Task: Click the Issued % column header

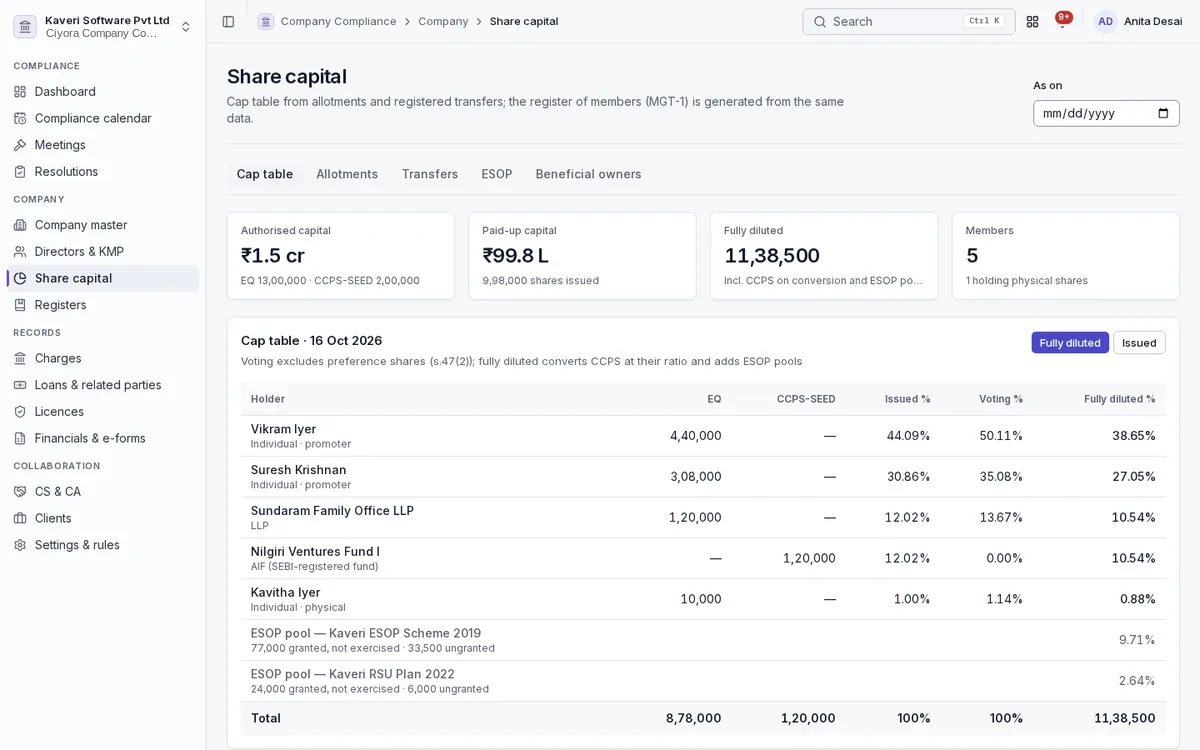Action: point(908,399)
